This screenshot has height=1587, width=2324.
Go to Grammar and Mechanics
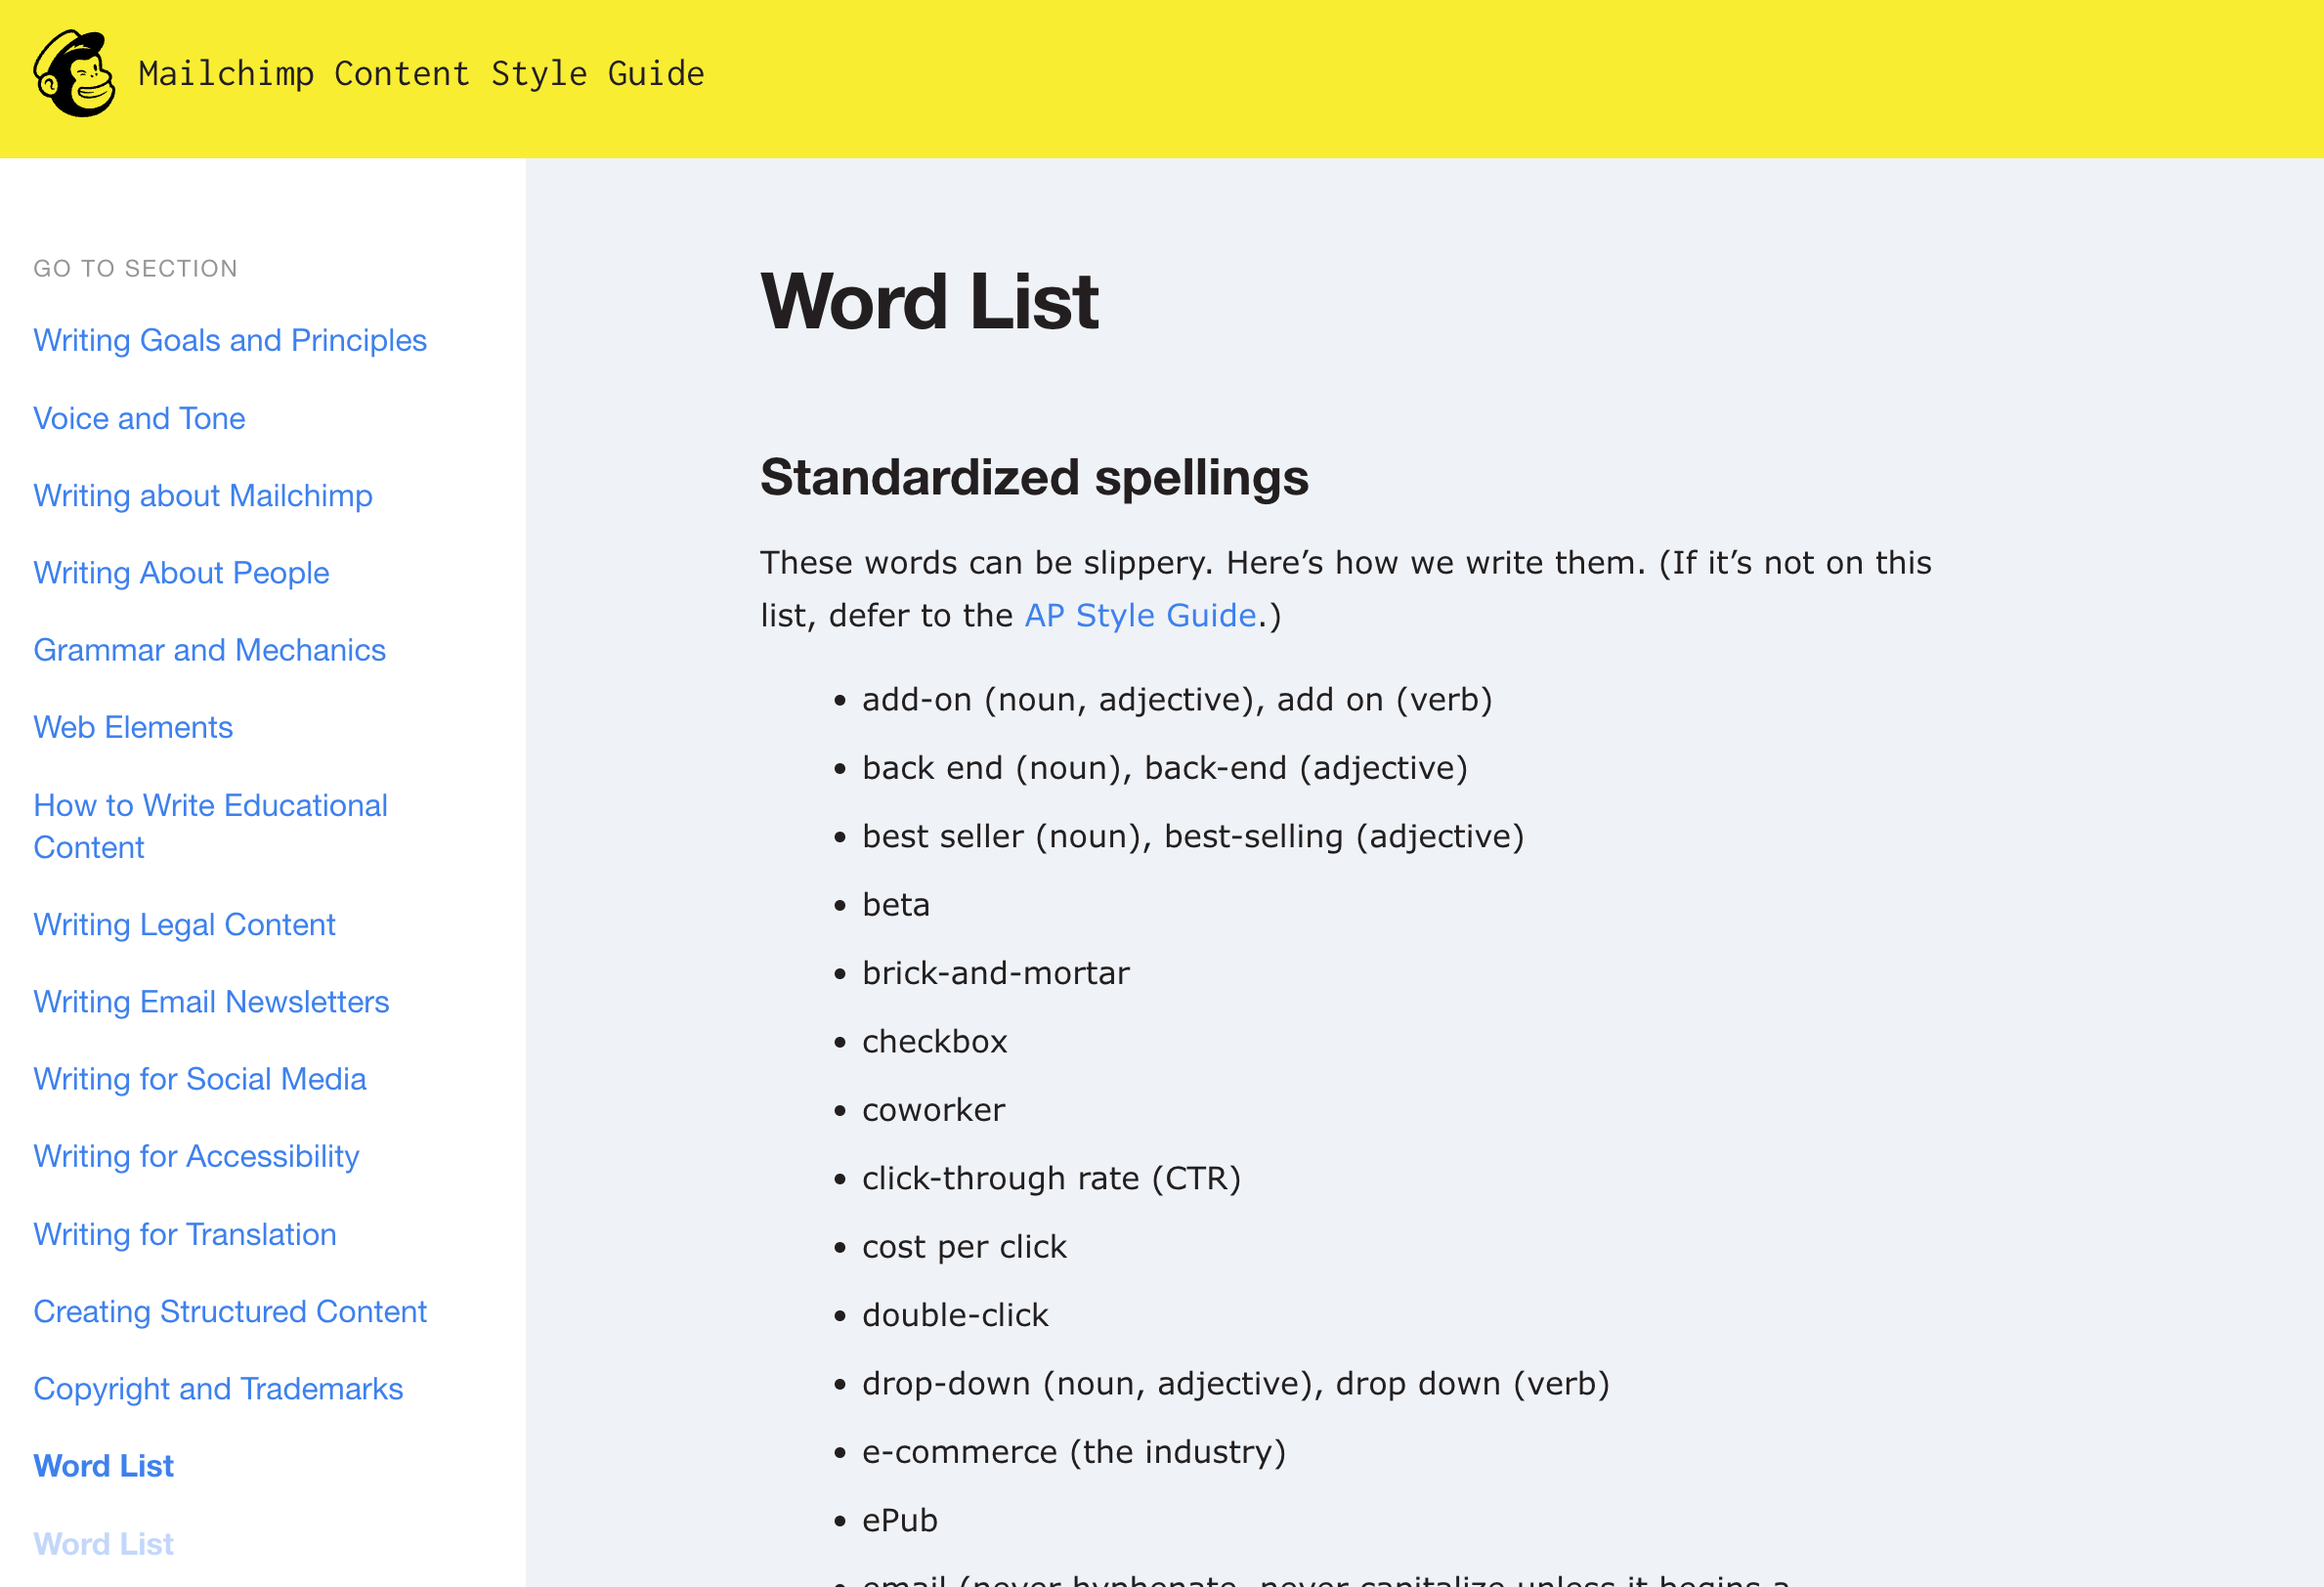(209, 650)
